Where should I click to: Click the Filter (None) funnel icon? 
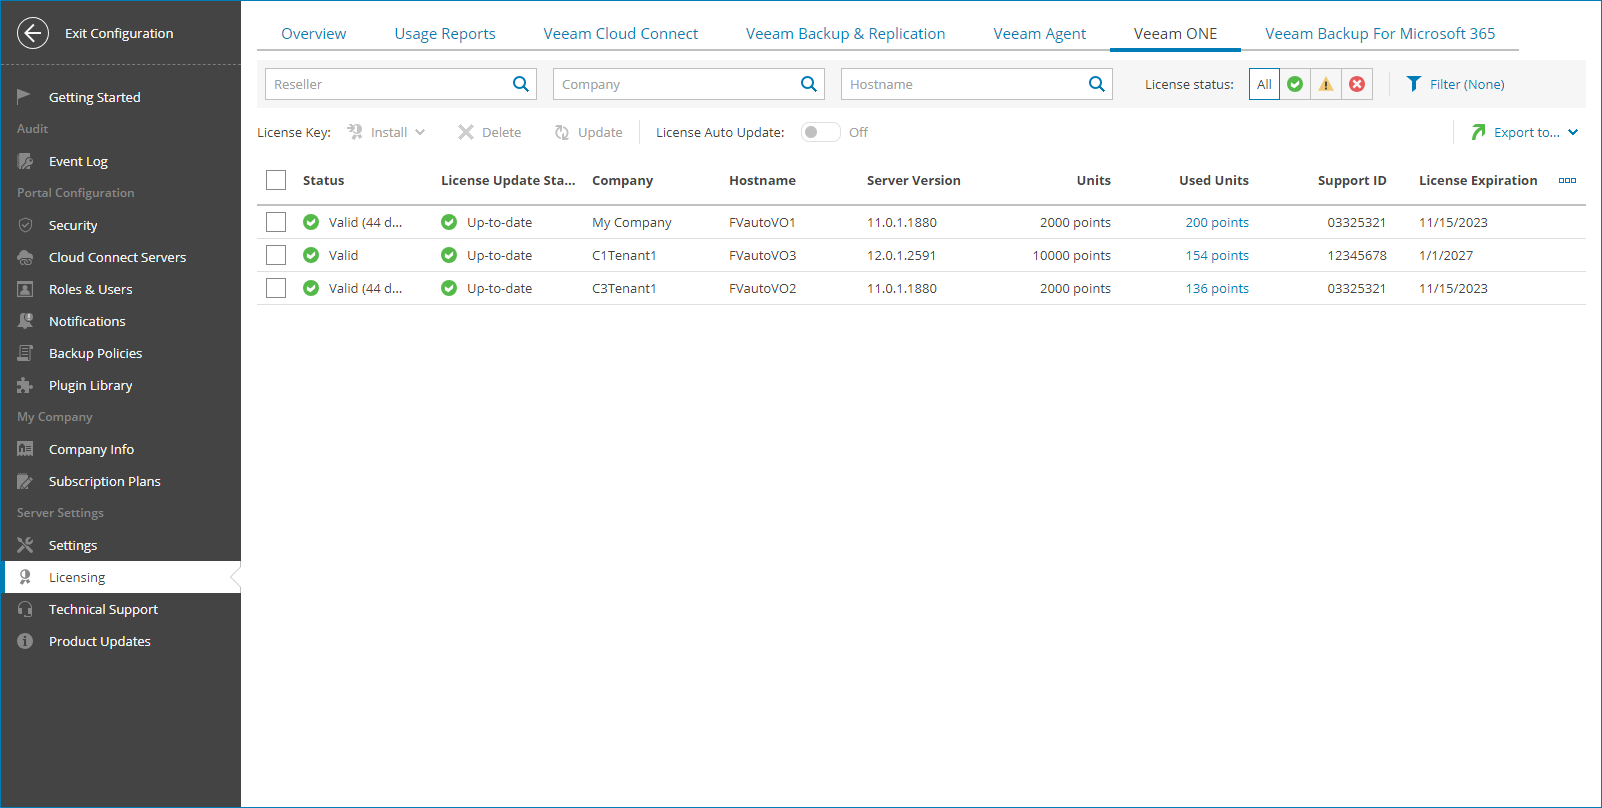coord(1414,84)
